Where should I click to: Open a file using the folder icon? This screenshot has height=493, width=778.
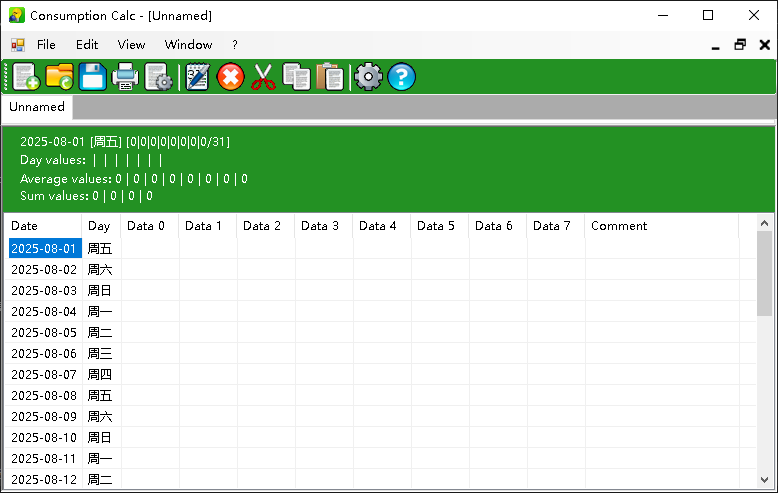coord(59,77)
